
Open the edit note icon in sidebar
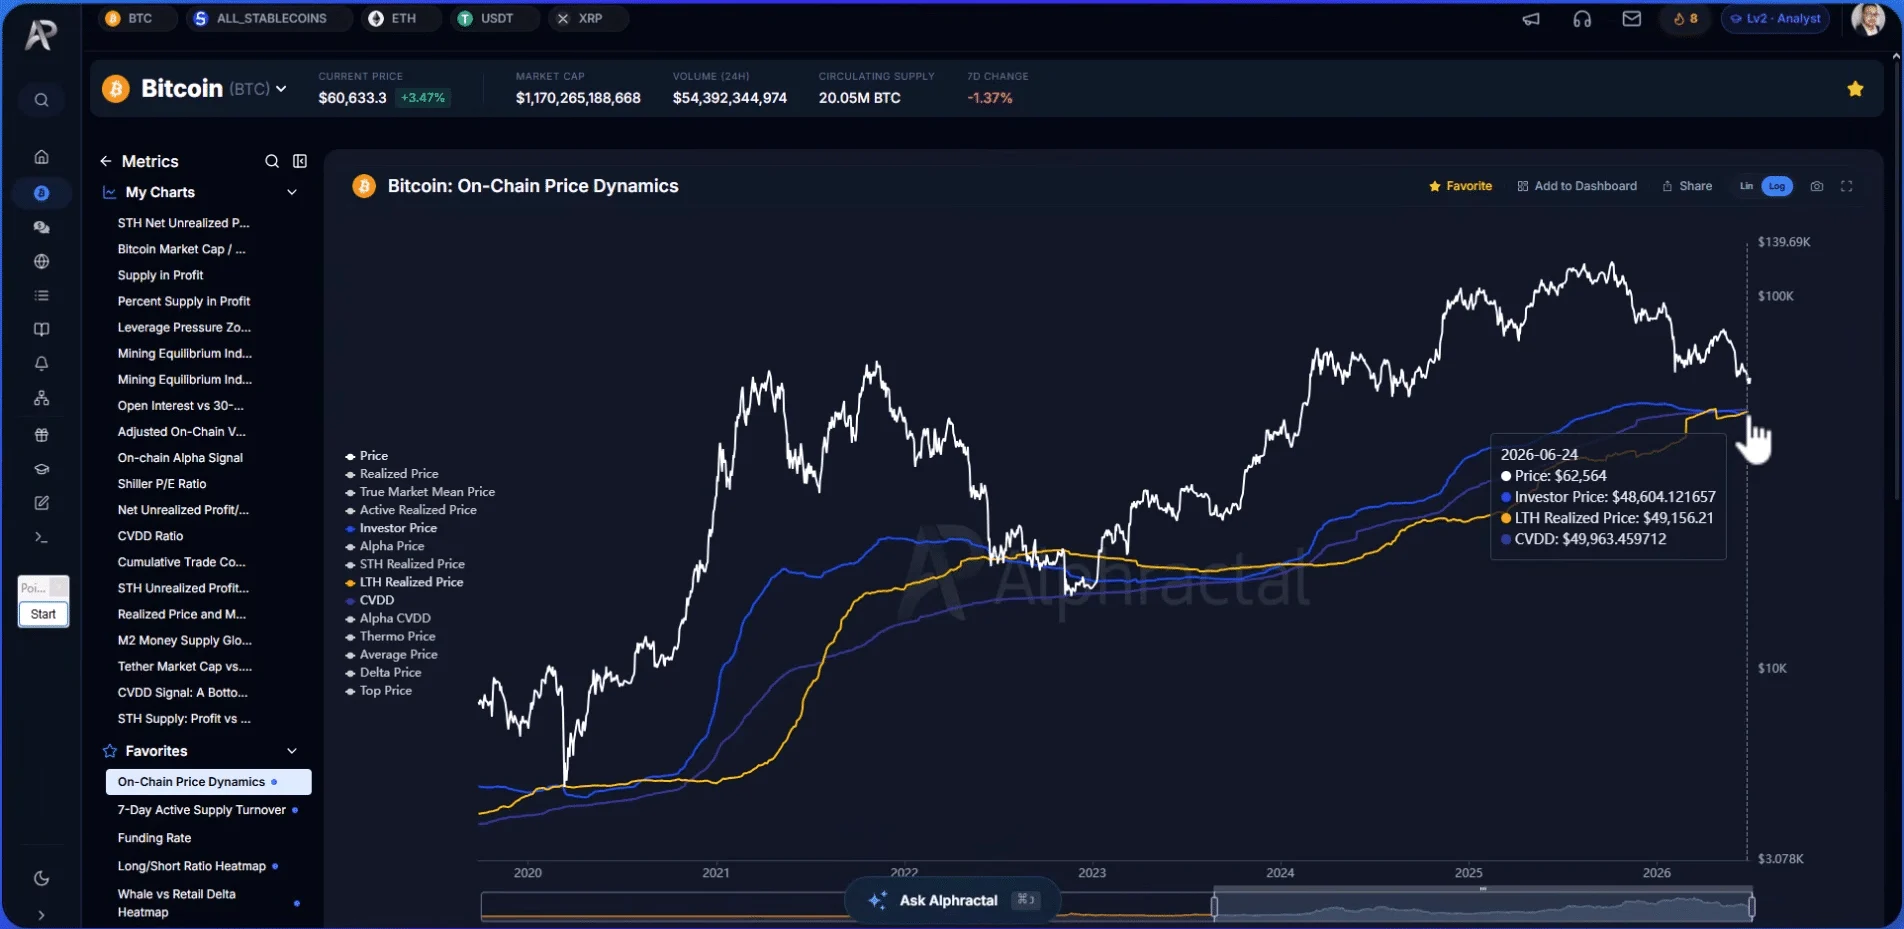point(41,503)
